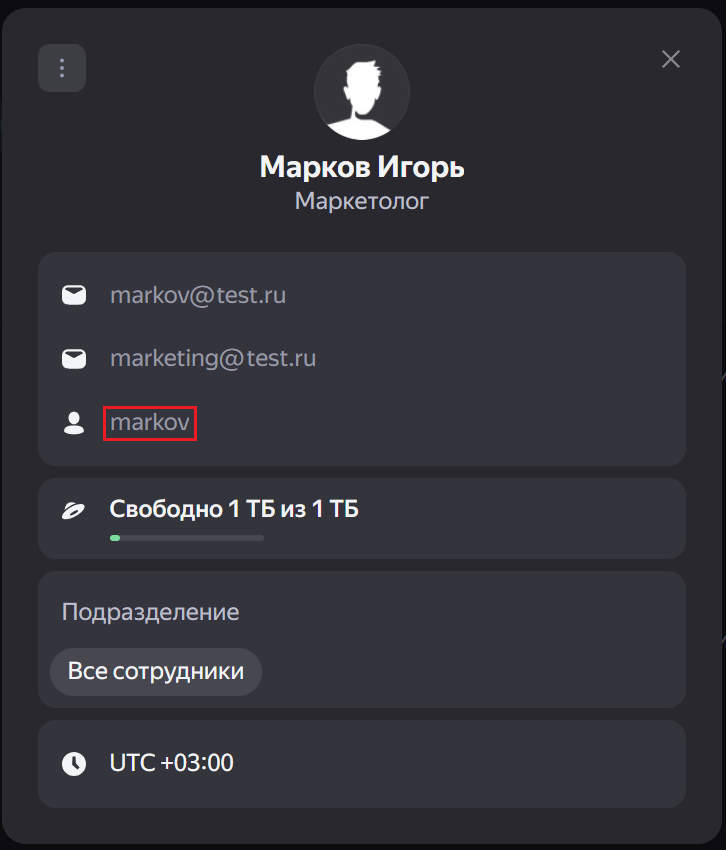Viewport: 726px width, 850px height.
Task: Click the Подразделение section heading
Action: point(150,612)
